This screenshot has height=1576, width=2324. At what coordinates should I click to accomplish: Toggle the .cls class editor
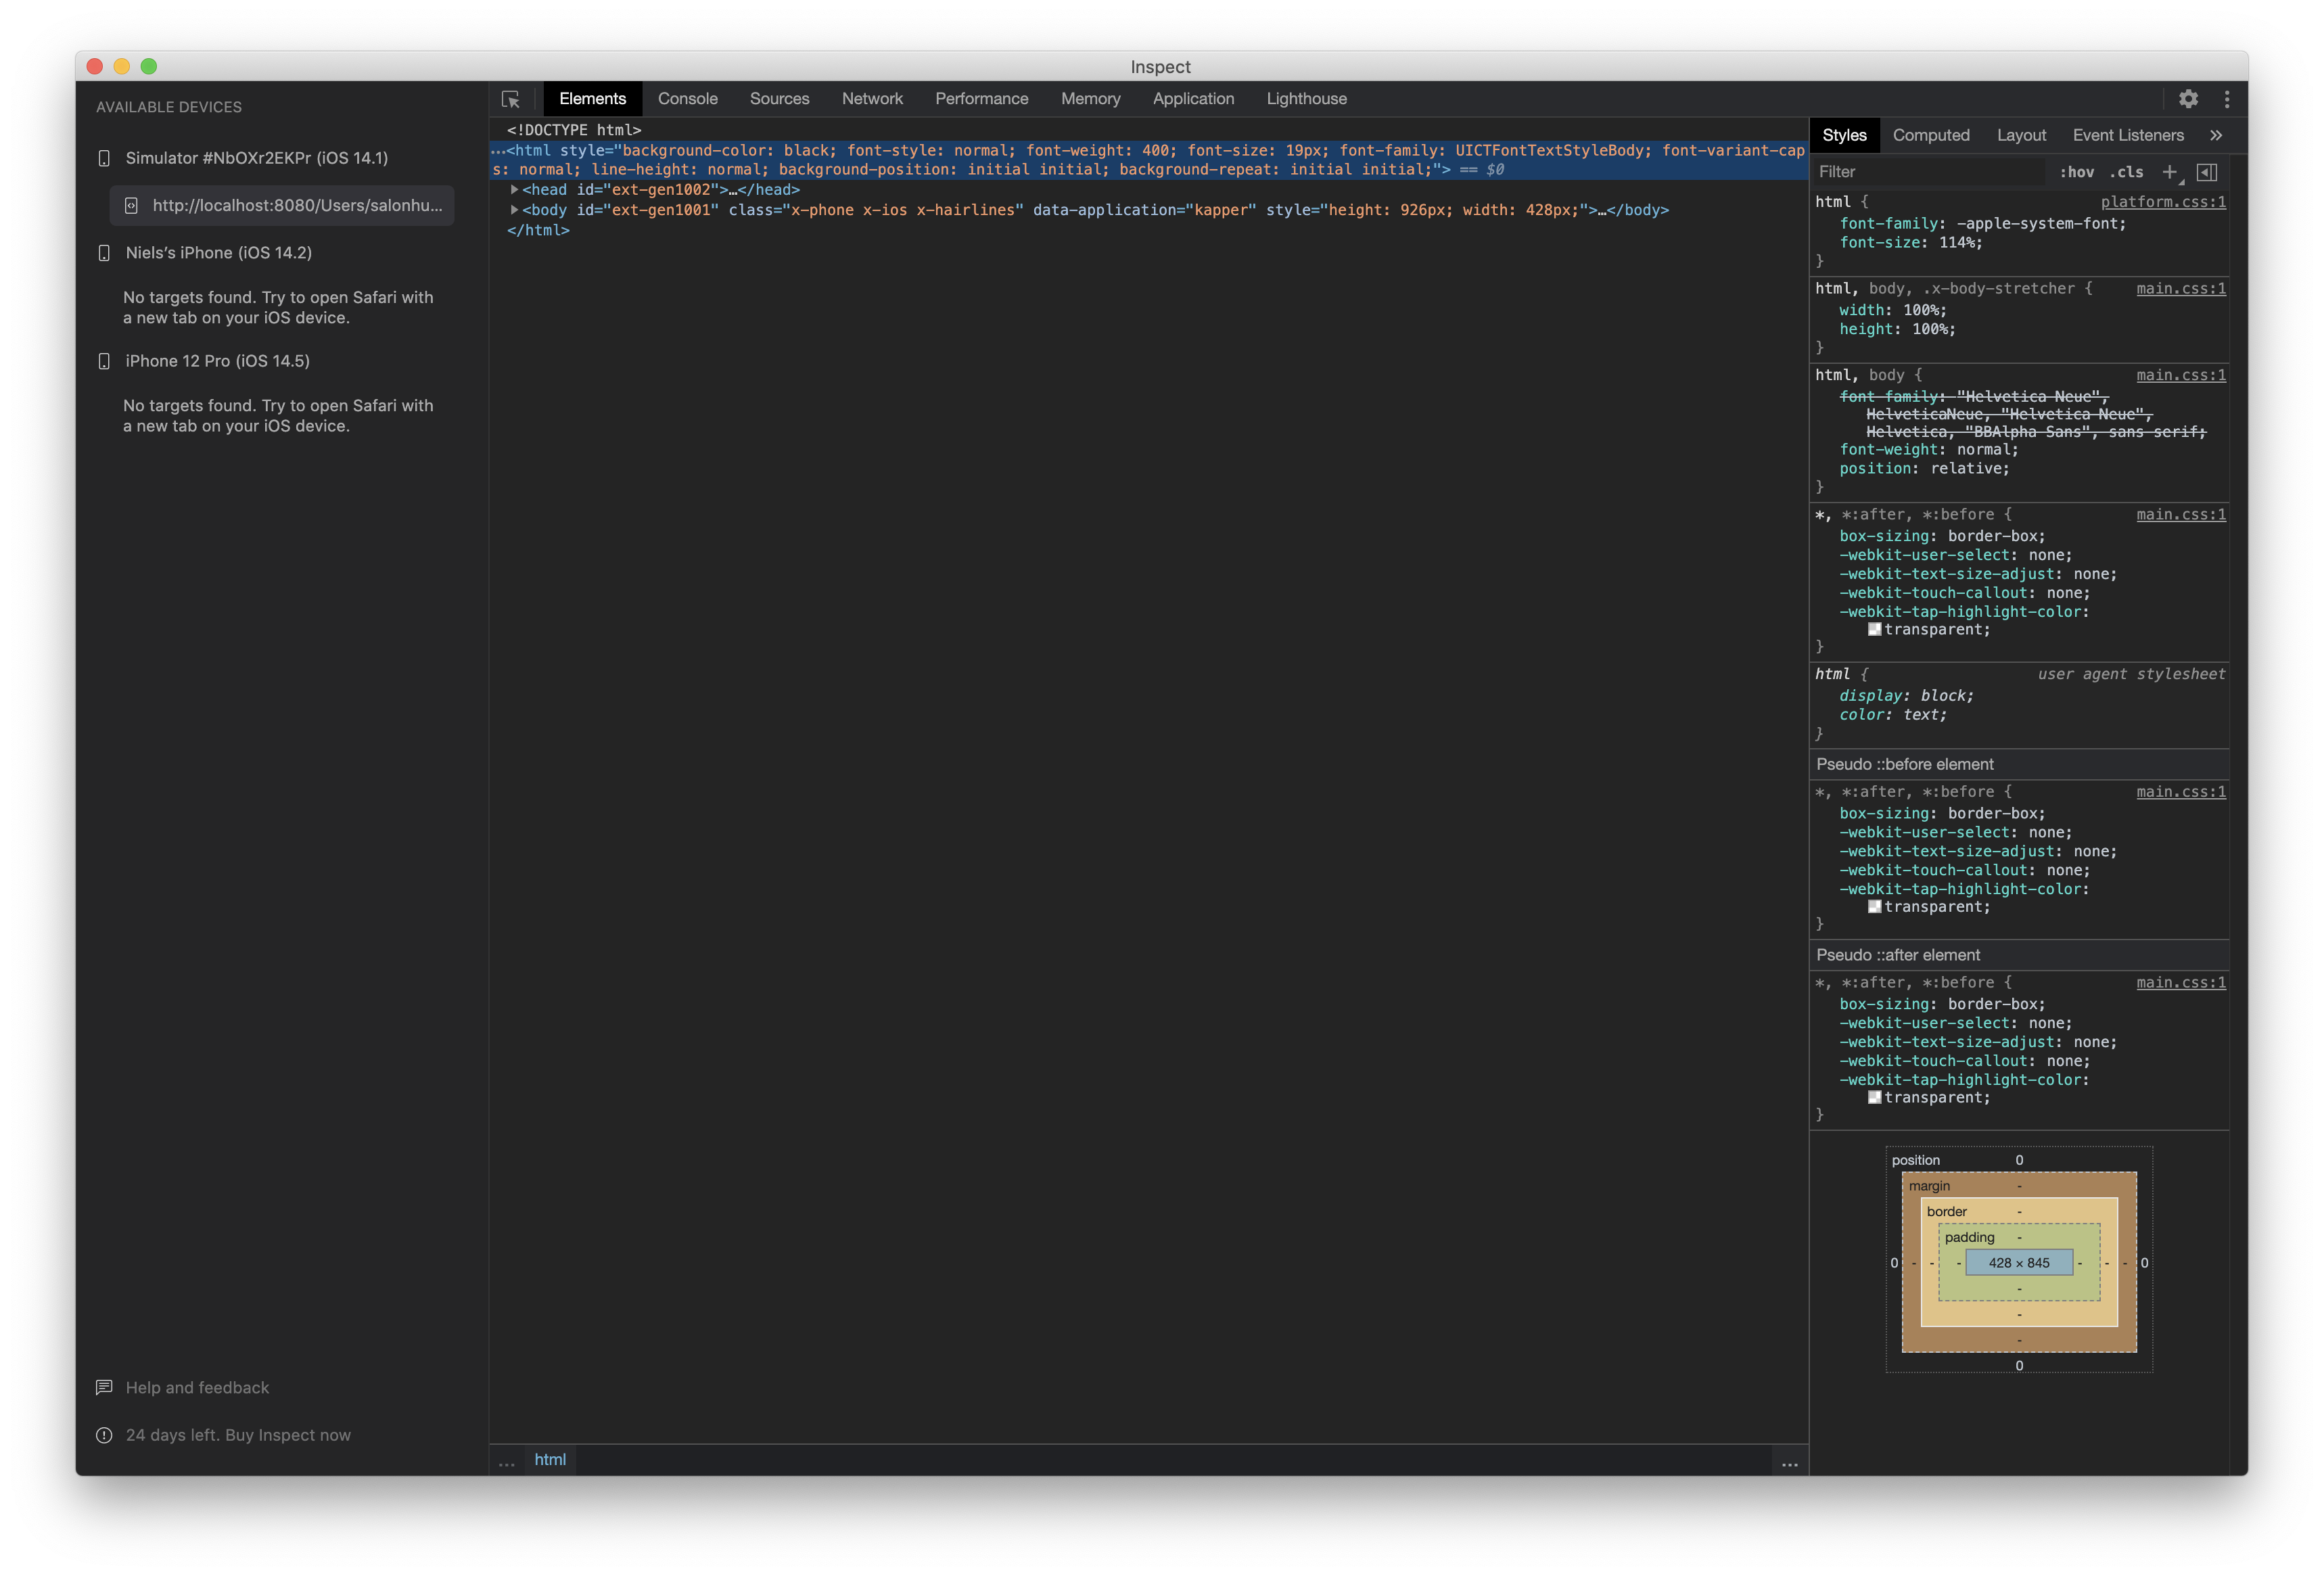click(2127, 172)
